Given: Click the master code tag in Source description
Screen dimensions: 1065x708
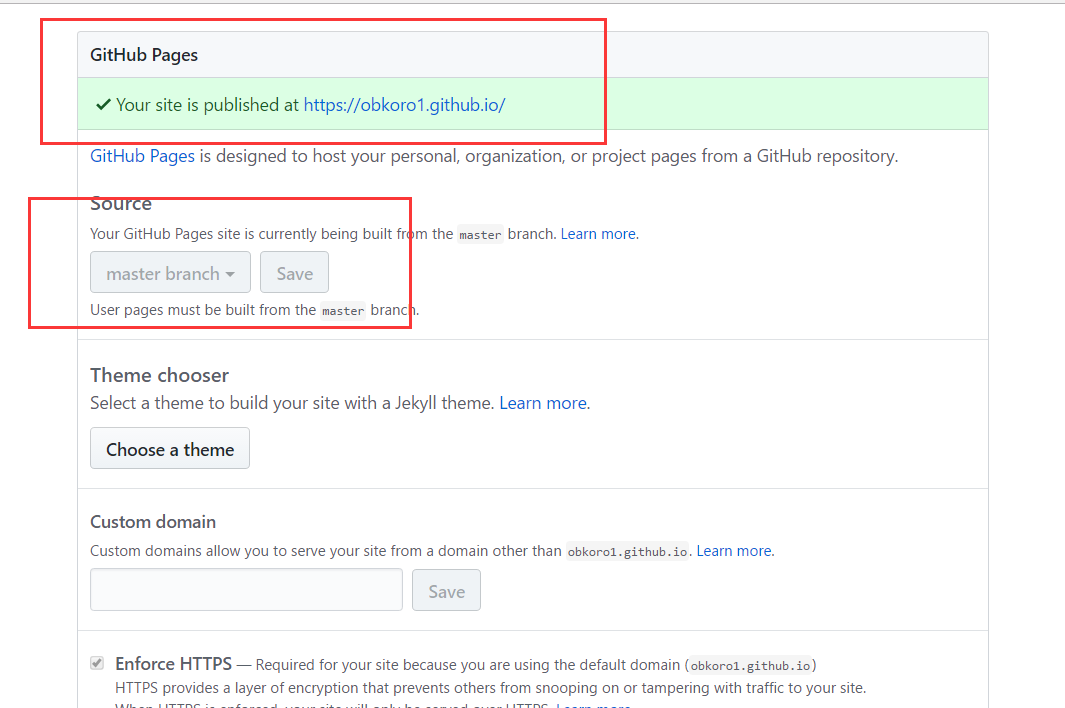Looking at the screenshot, I should point(480,234).
